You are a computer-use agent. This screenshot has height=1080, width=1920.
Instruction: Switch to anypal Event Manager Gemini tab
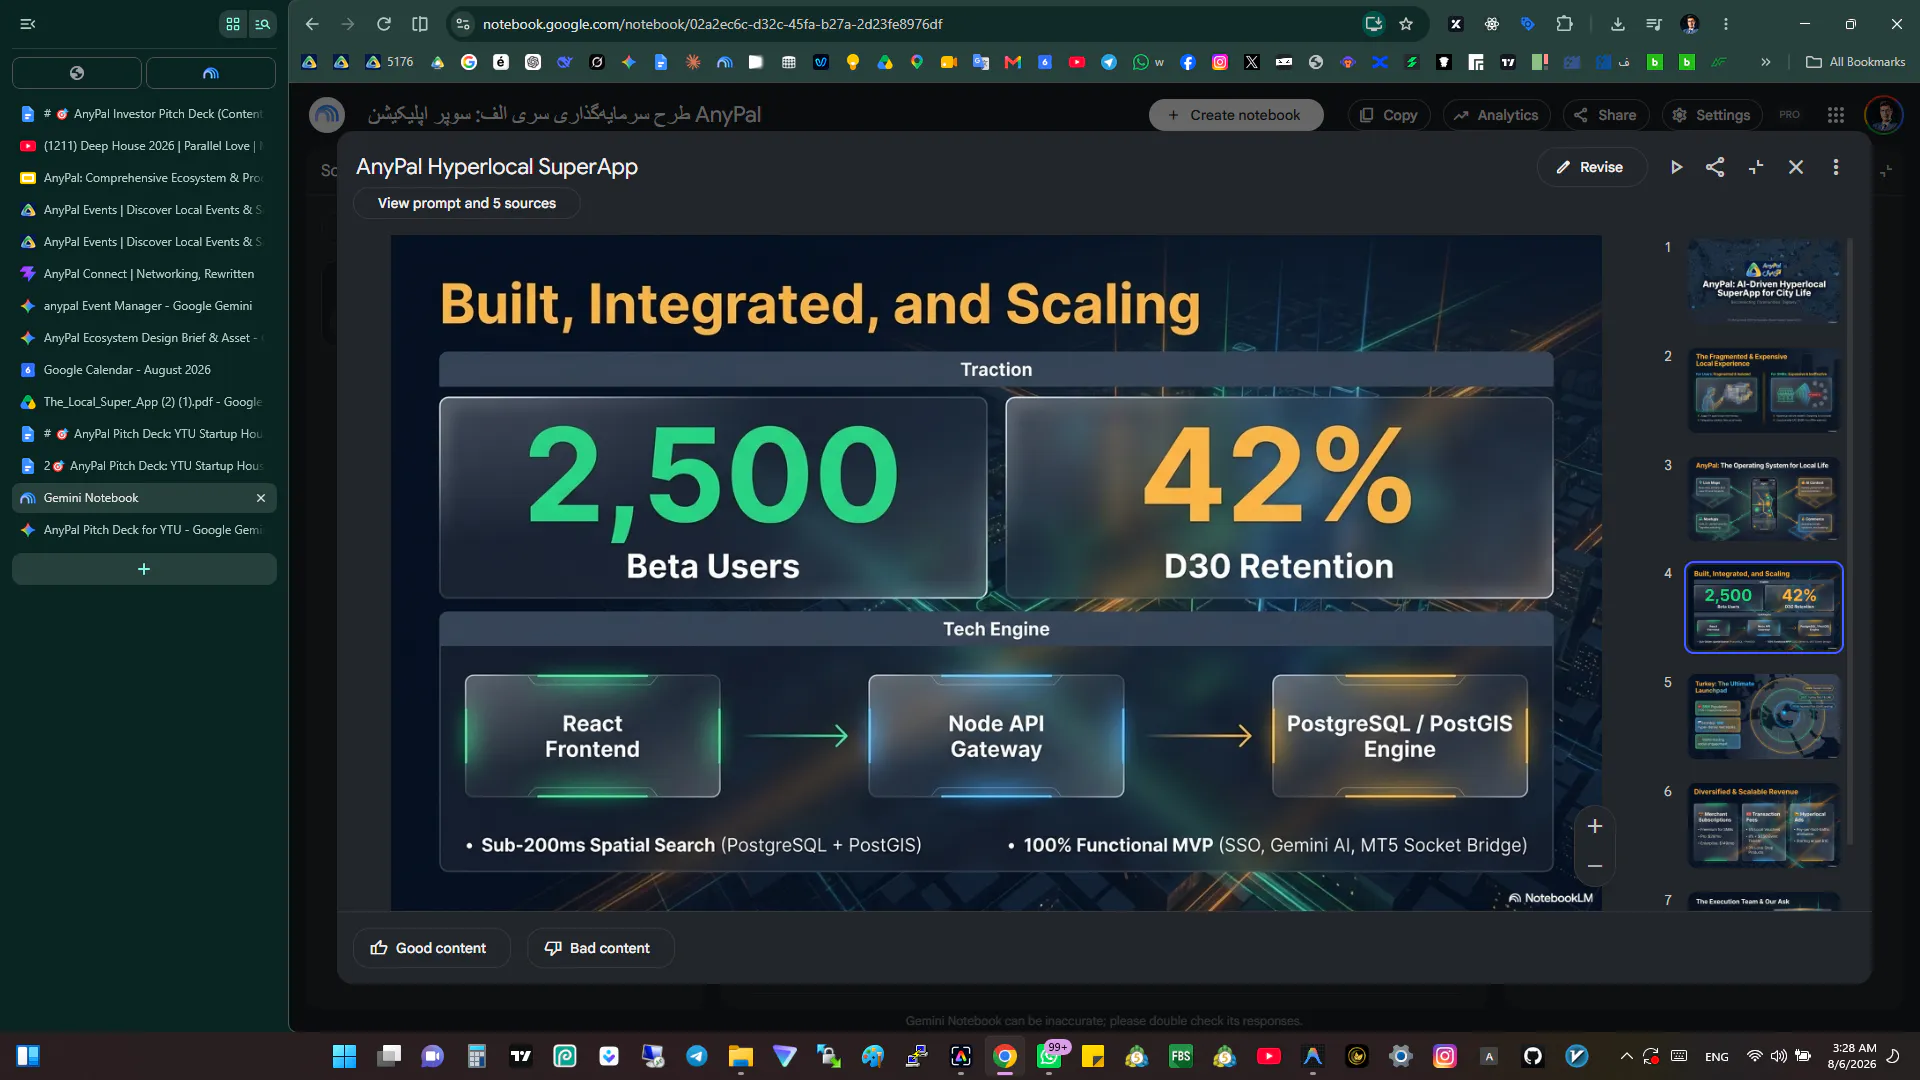[x=144, y=306]
